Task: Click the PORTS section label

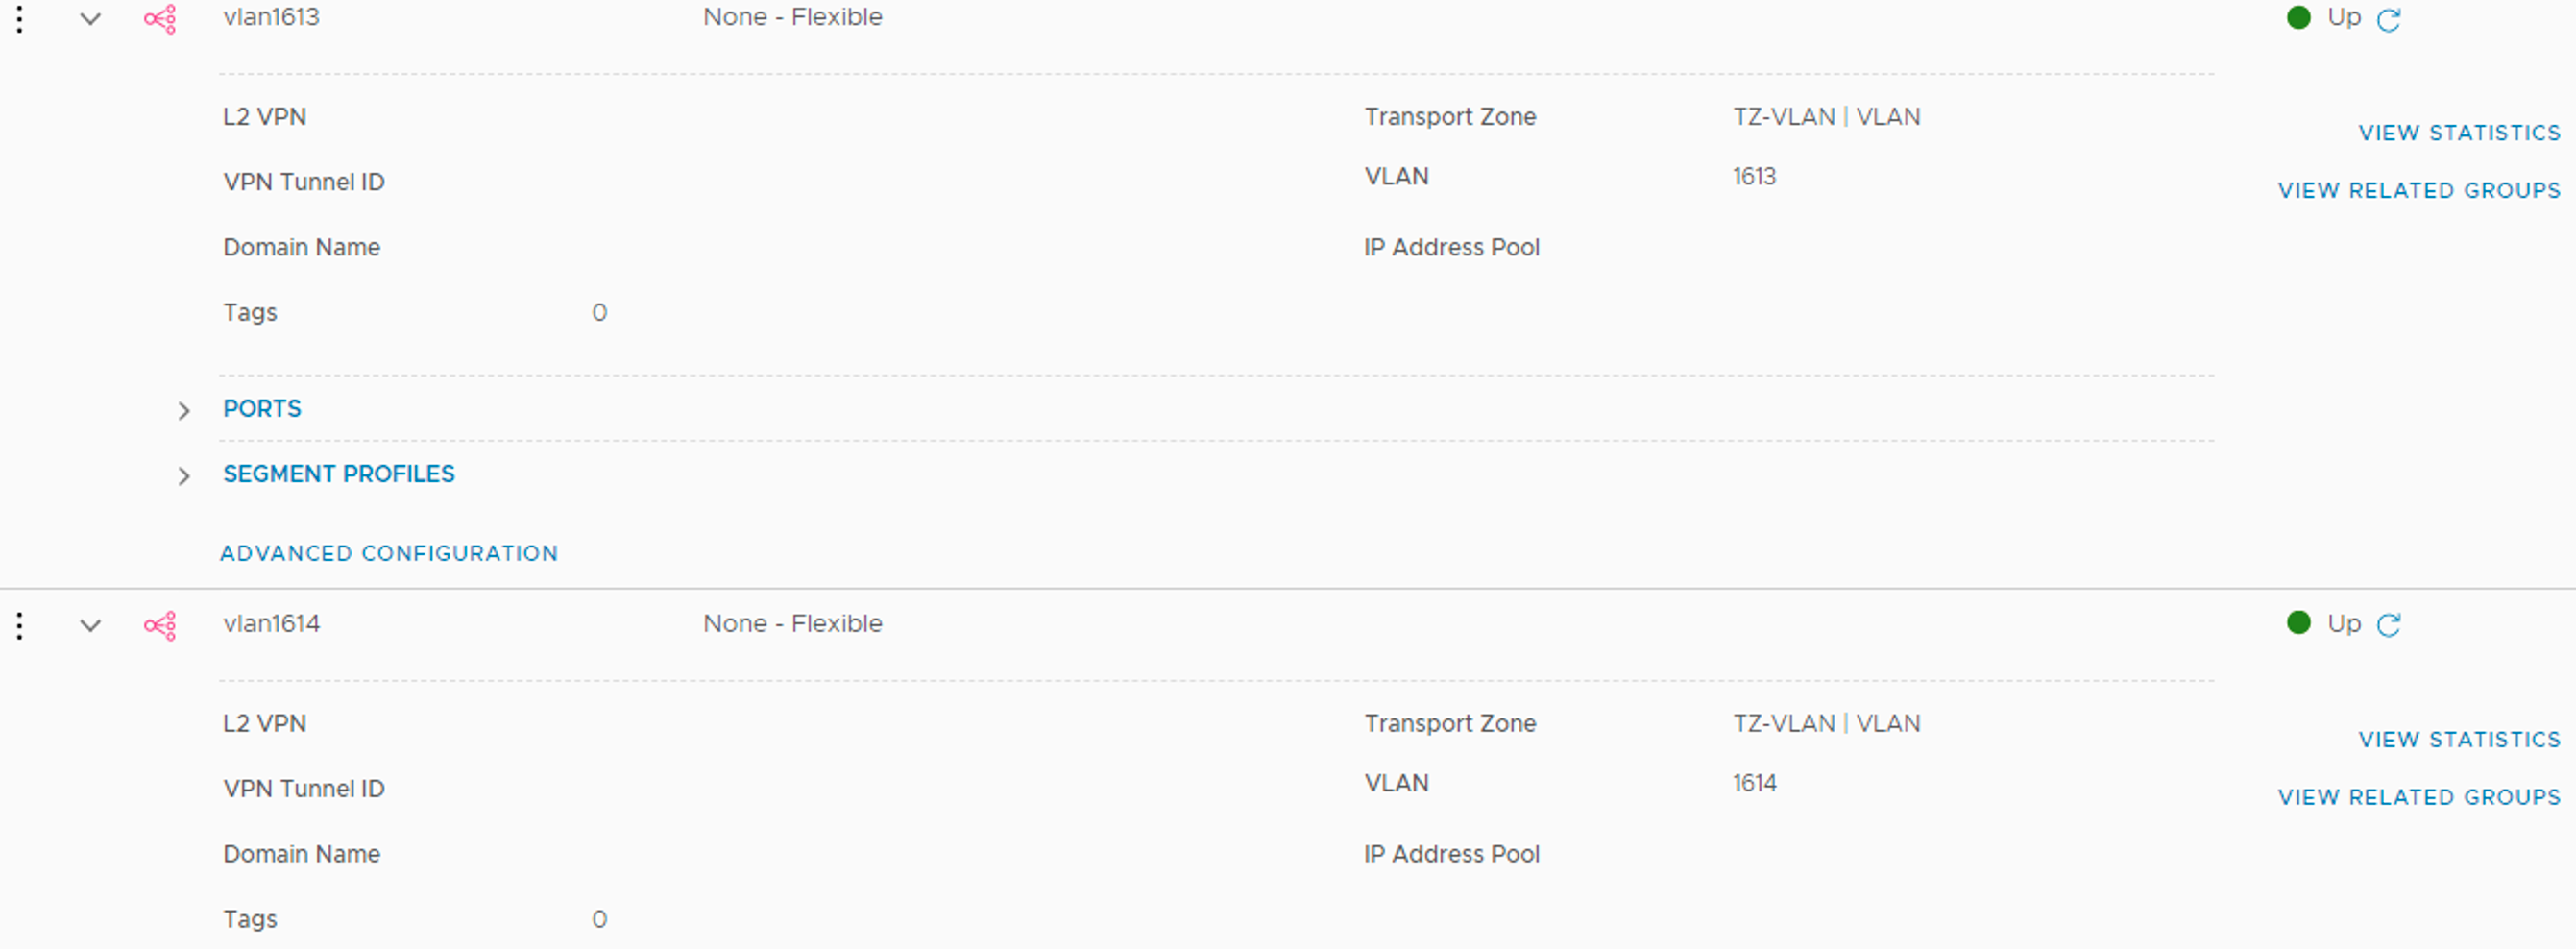Action: (262, 409)
